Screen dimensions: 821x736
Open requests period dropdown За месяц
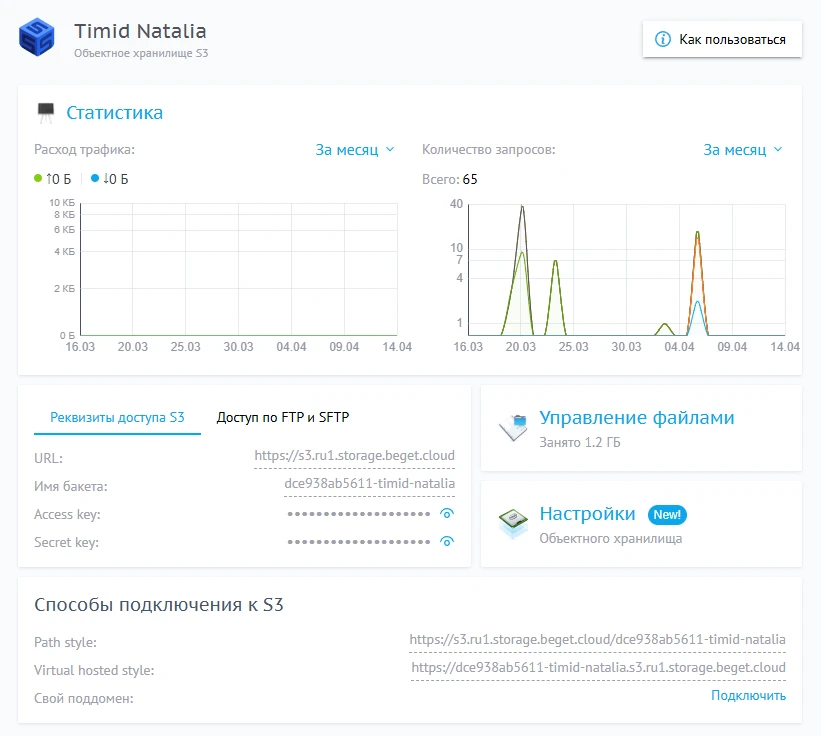tap(742, 150)
